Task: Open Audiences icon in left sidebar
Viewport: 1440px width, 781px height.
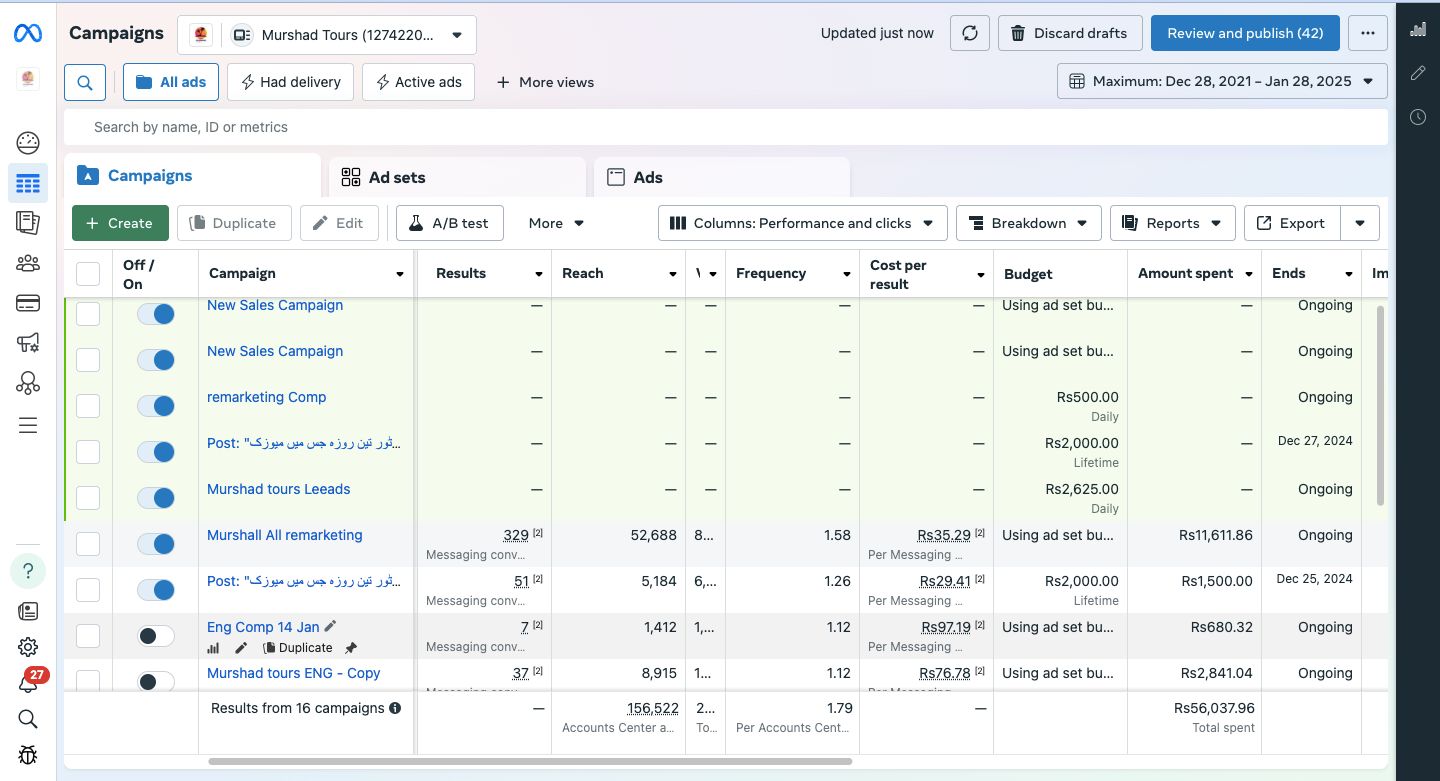Action: click(x=28, y=263)
